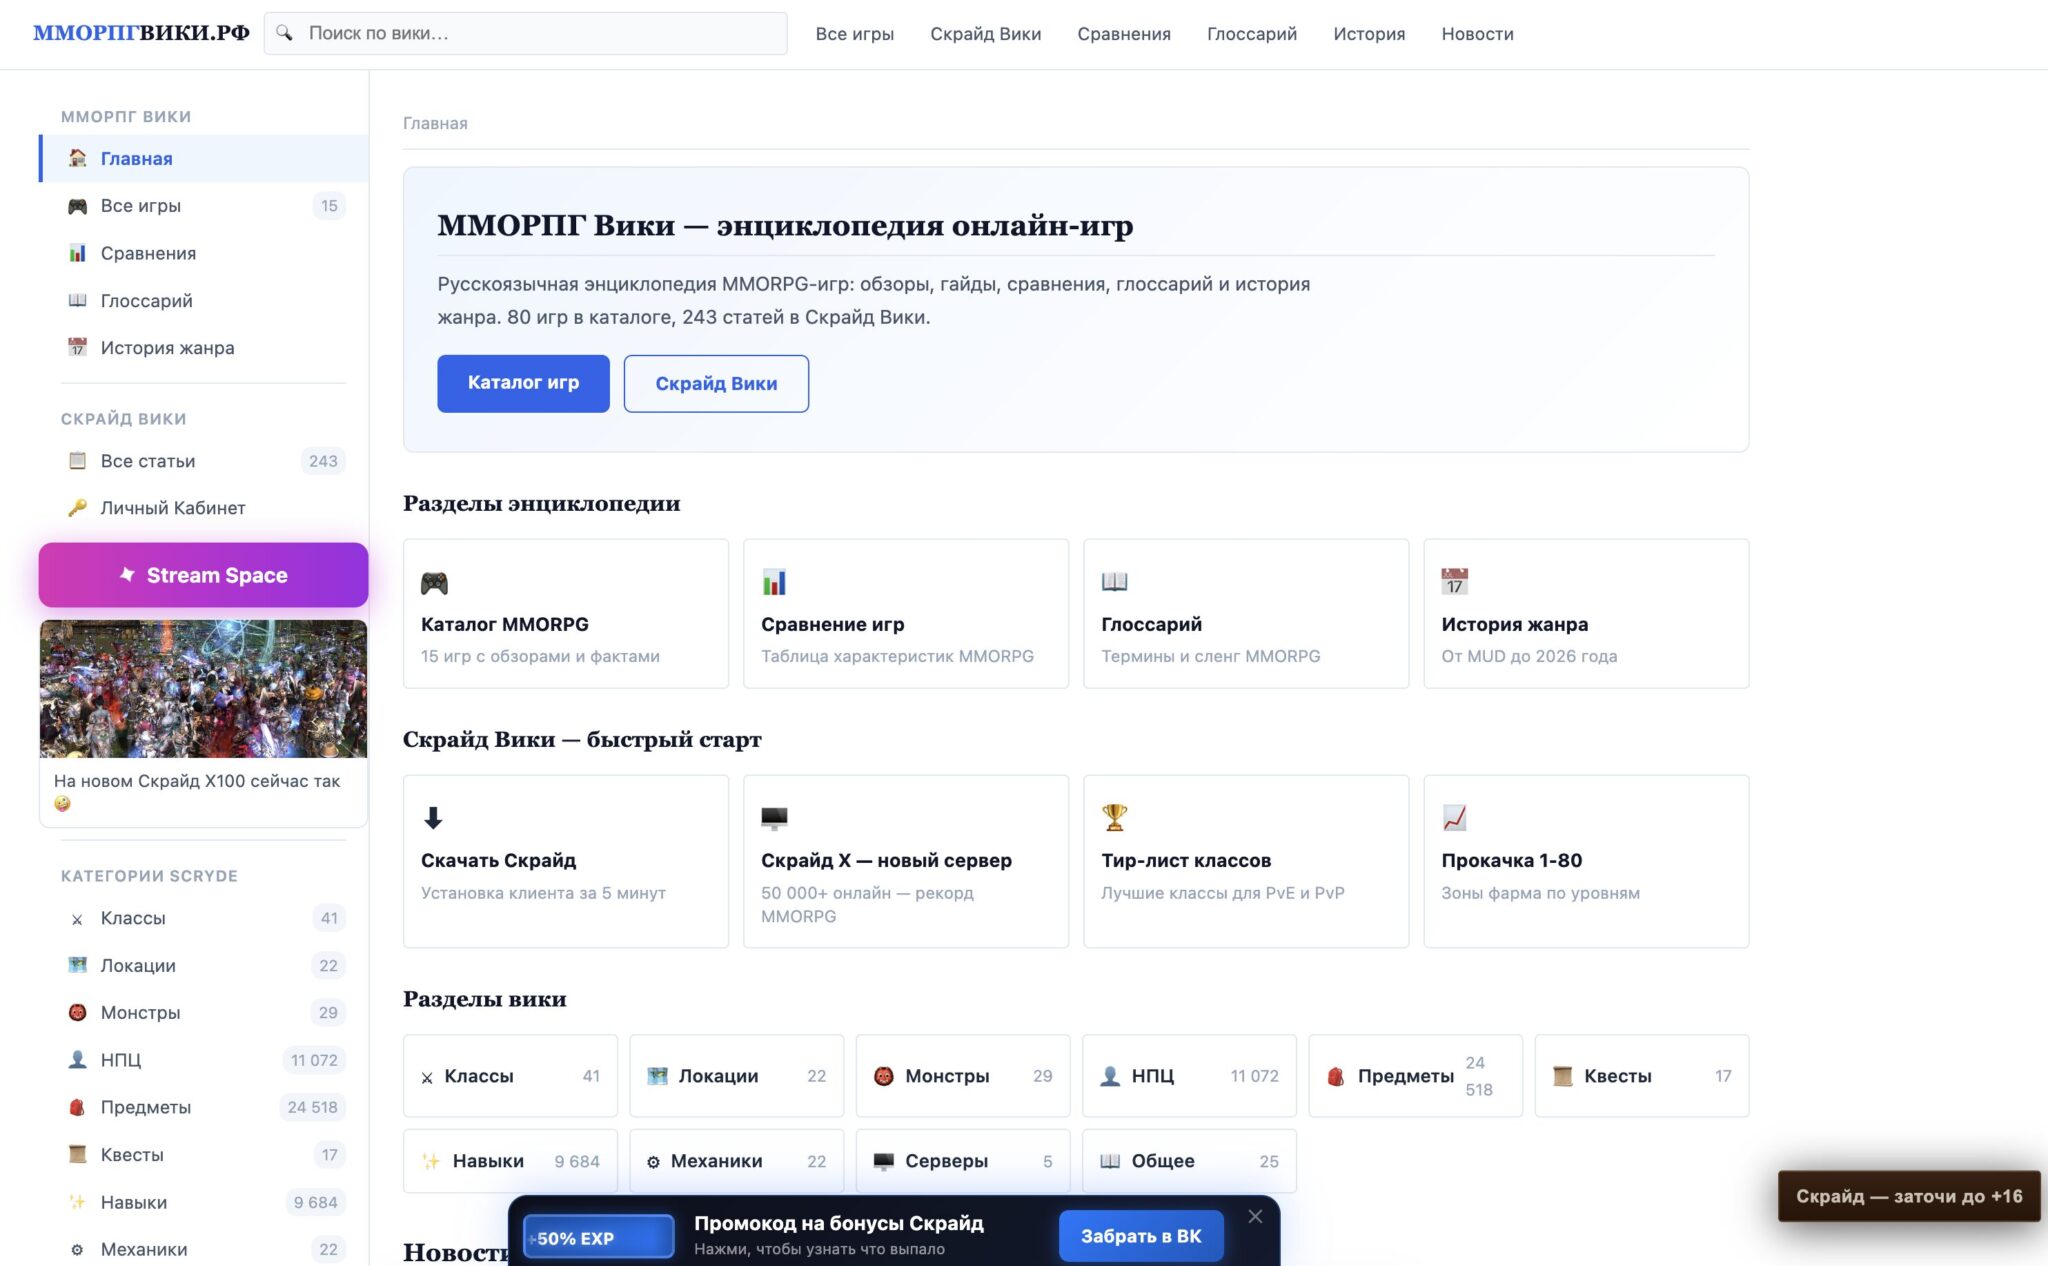Image resolution: width=2048 pixels, height=1266 pixels.
Task: Click the calendar История жанра card icon
Action: 1454,581
